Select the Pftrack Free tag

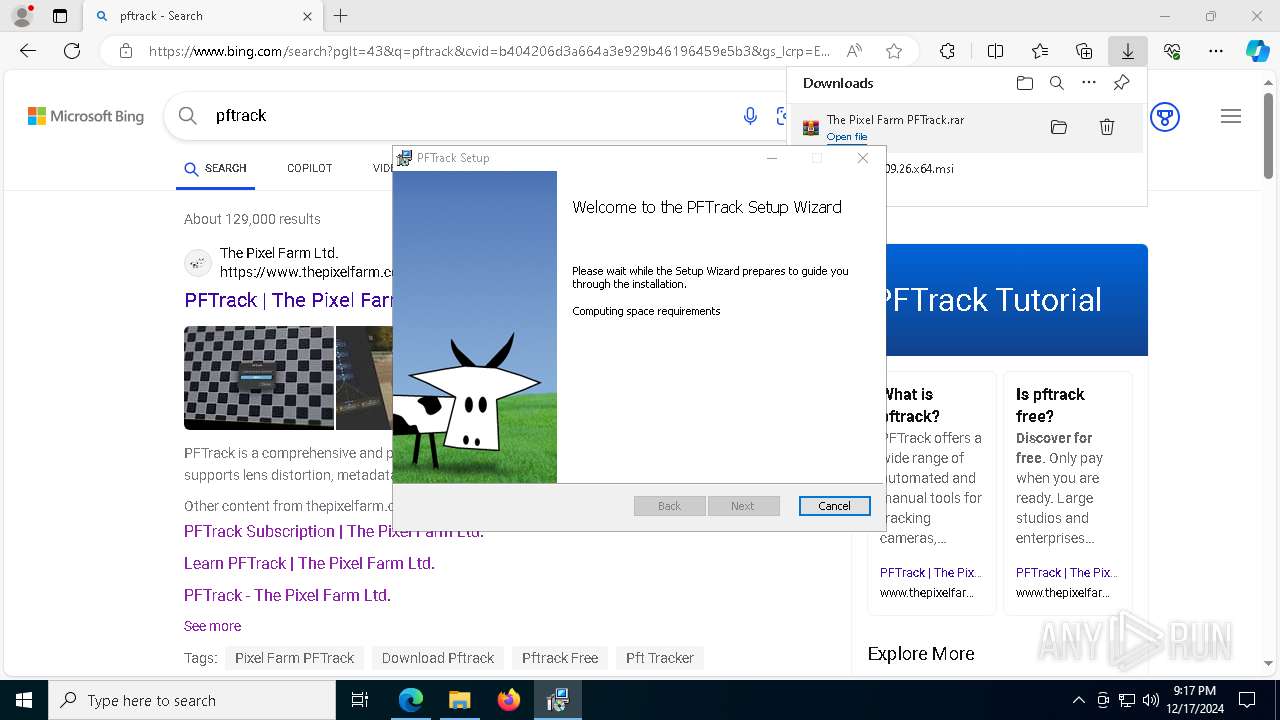(x=560, y=658)
